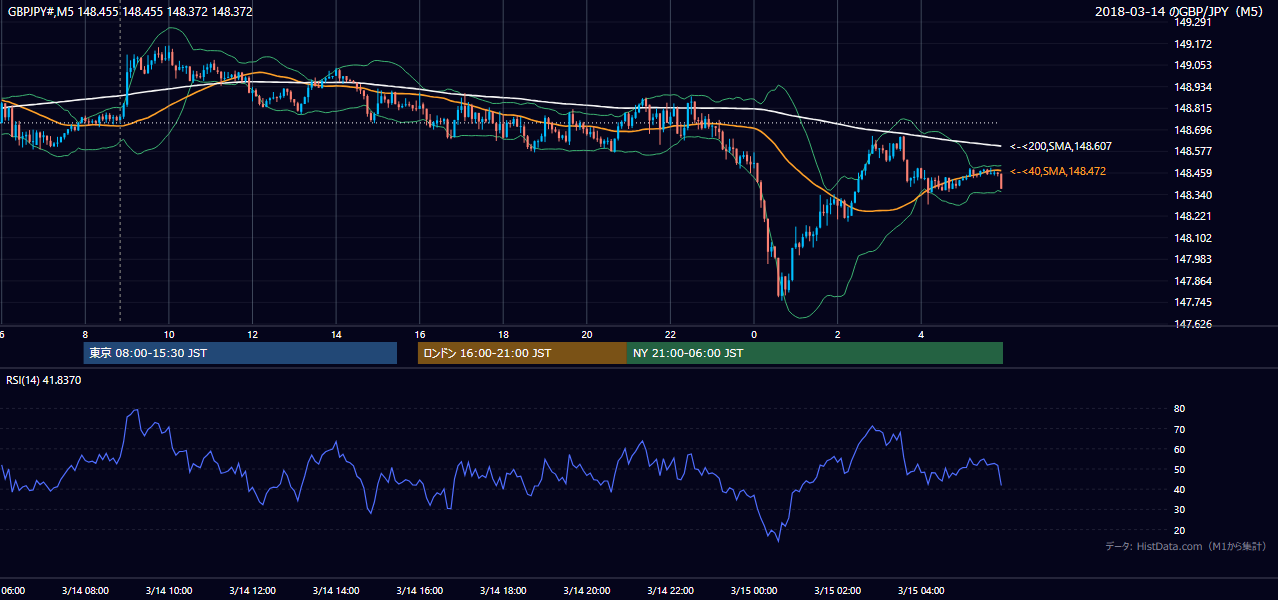
Task: Click price axis value 148.459
Action: coord(1192,173)
